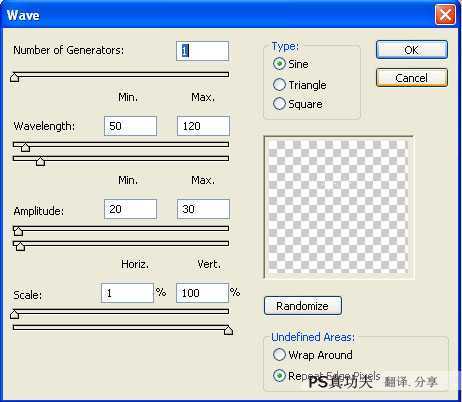
Task: Click the horizontal Scale slider handle
Action: (14, 314)
